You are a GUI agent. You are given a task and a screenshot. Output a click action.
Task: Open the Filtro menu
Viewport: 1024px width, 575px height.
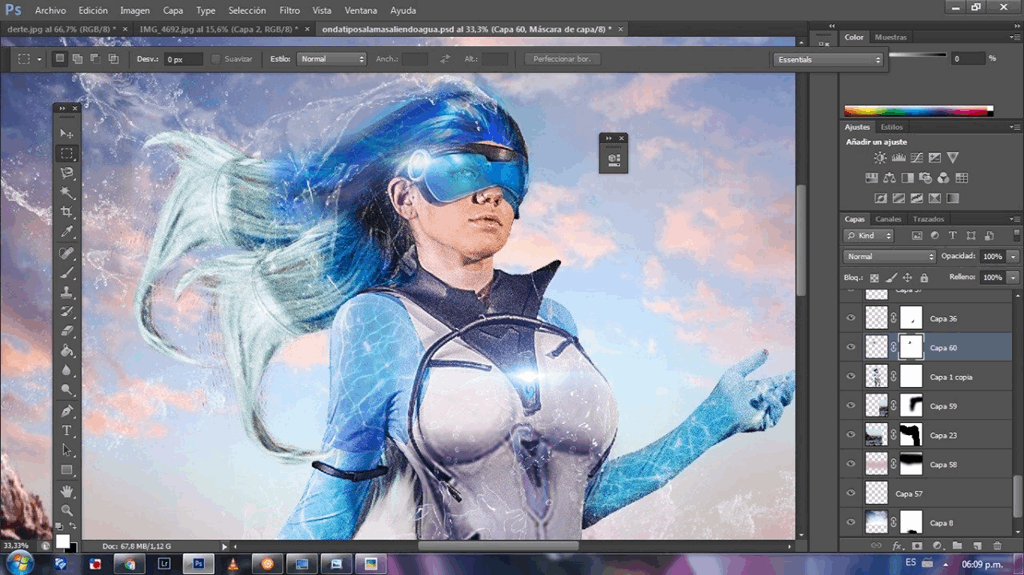click(x=289, y=10)
